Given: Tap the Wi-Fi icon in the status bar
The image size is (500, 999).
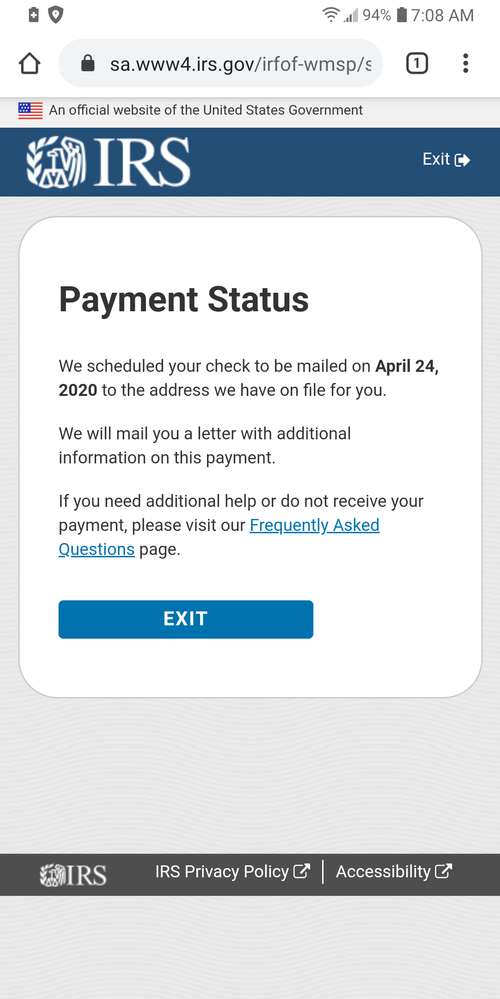Looking at the screenshot, I should point(331,15).
